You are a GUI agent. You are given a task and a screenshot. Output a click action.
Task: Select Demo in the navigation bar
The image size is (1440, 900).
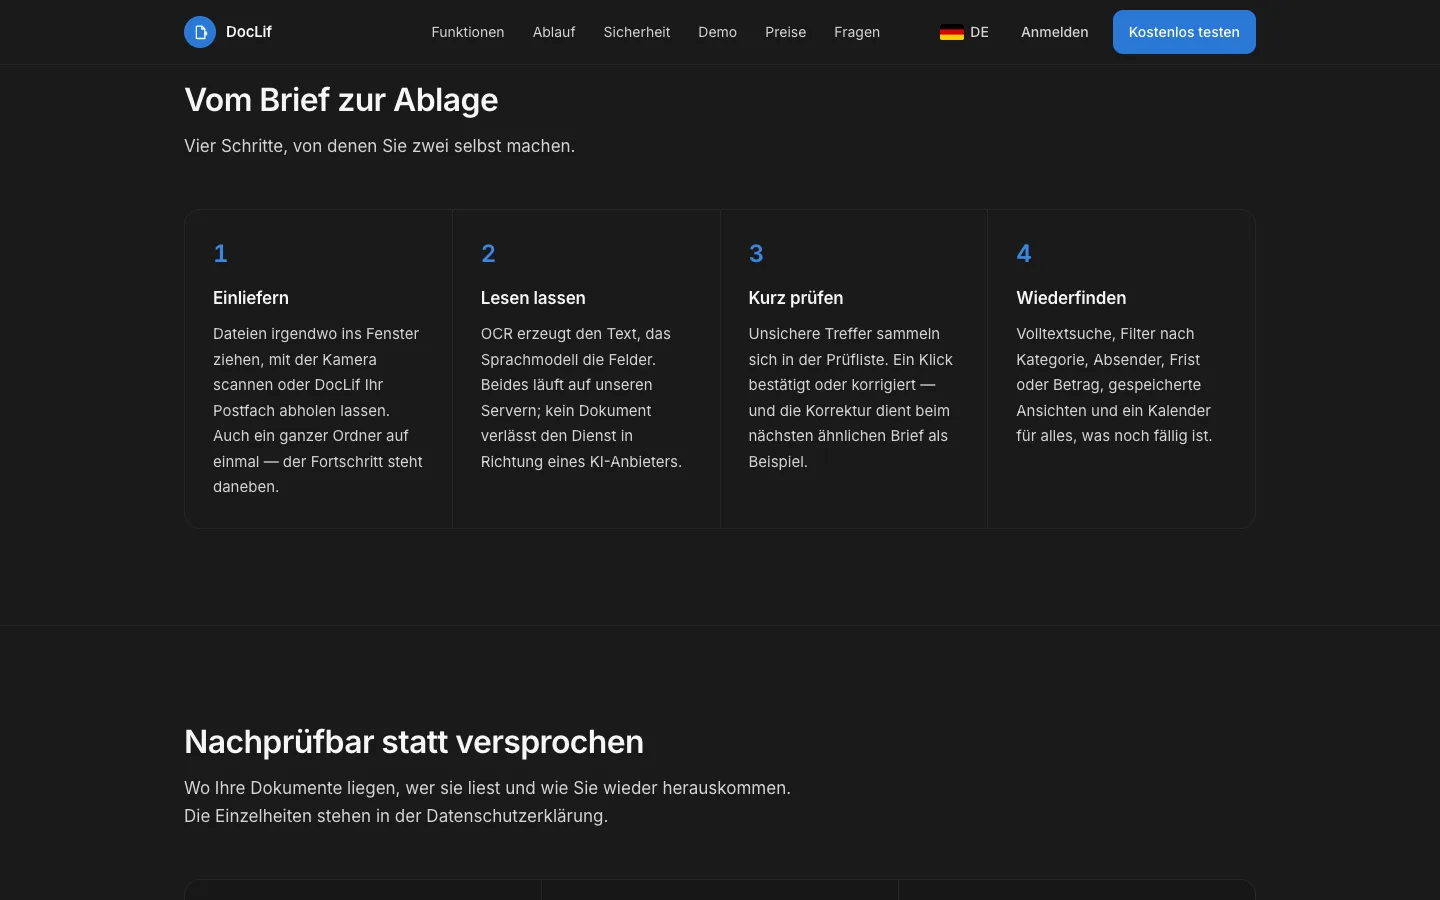click(x=718, y=32)
